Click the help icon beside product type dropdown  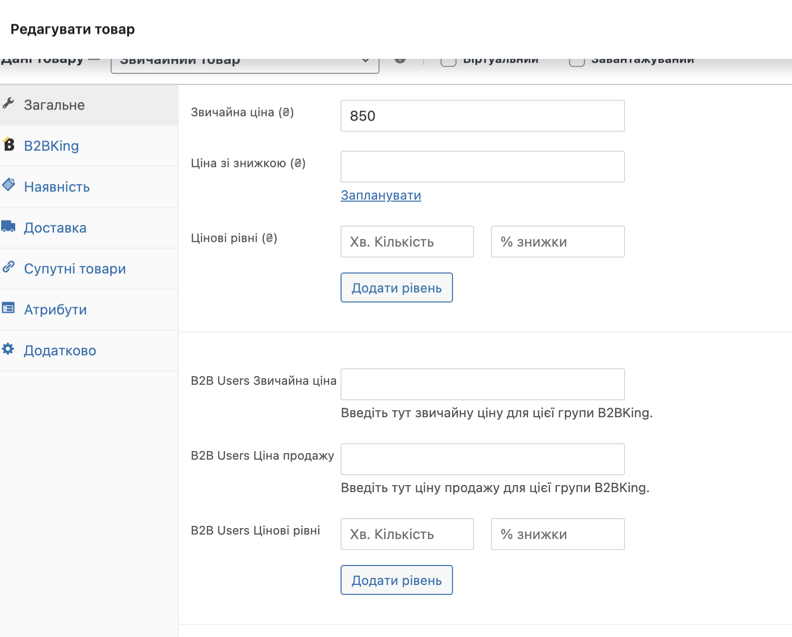point(400,60)
